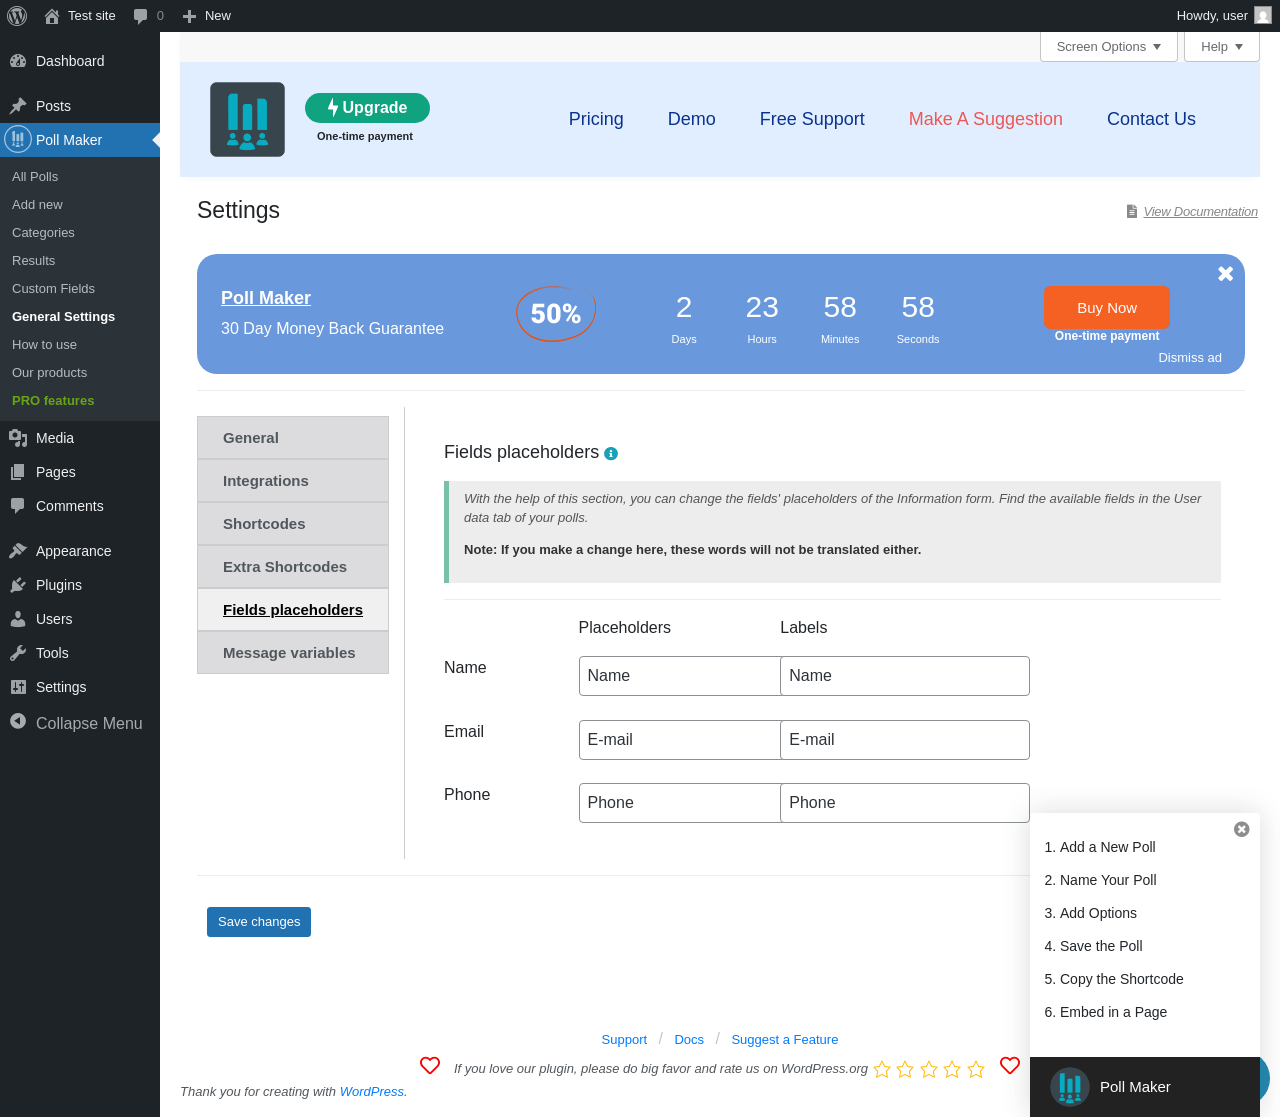Open the Pricing link
Image resolution: width=1280 pixels, height=1117 pixels.
596,119
